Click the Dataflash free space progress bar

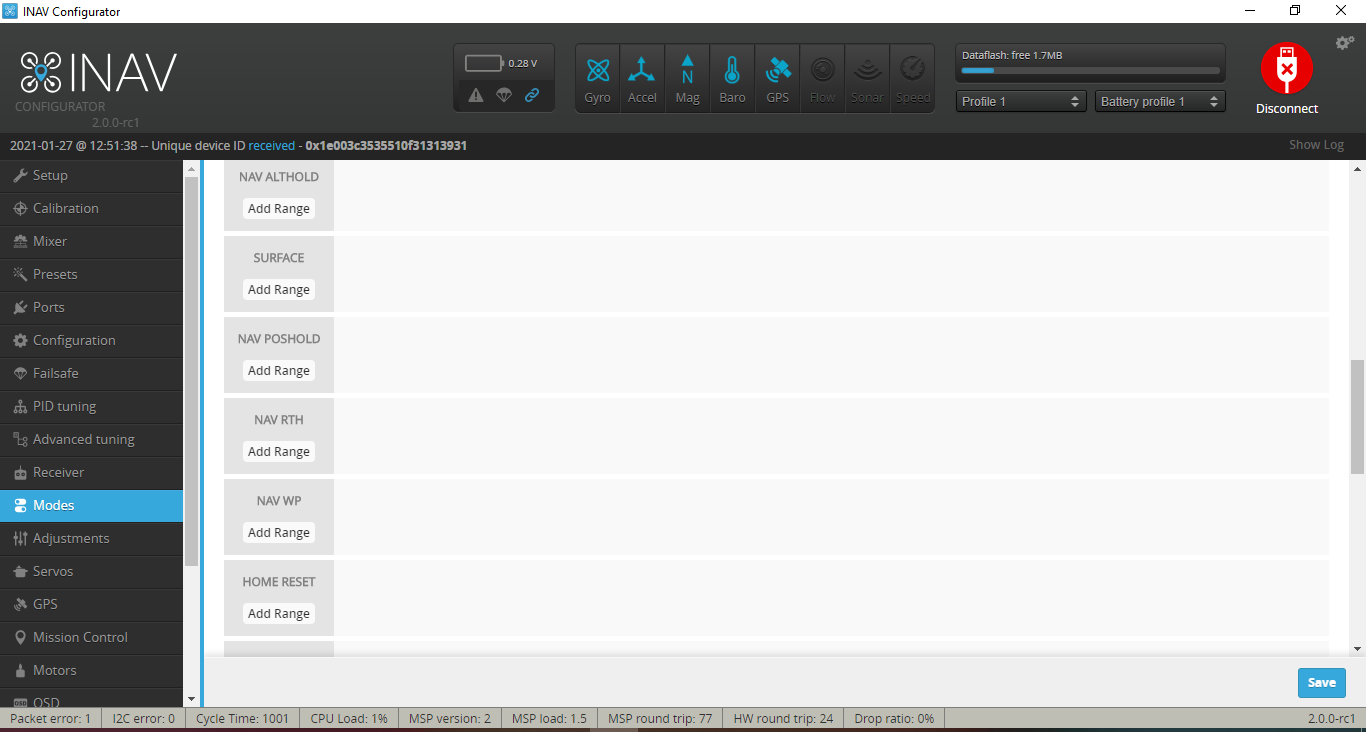pyautogui.click(x=1090, y=71)
